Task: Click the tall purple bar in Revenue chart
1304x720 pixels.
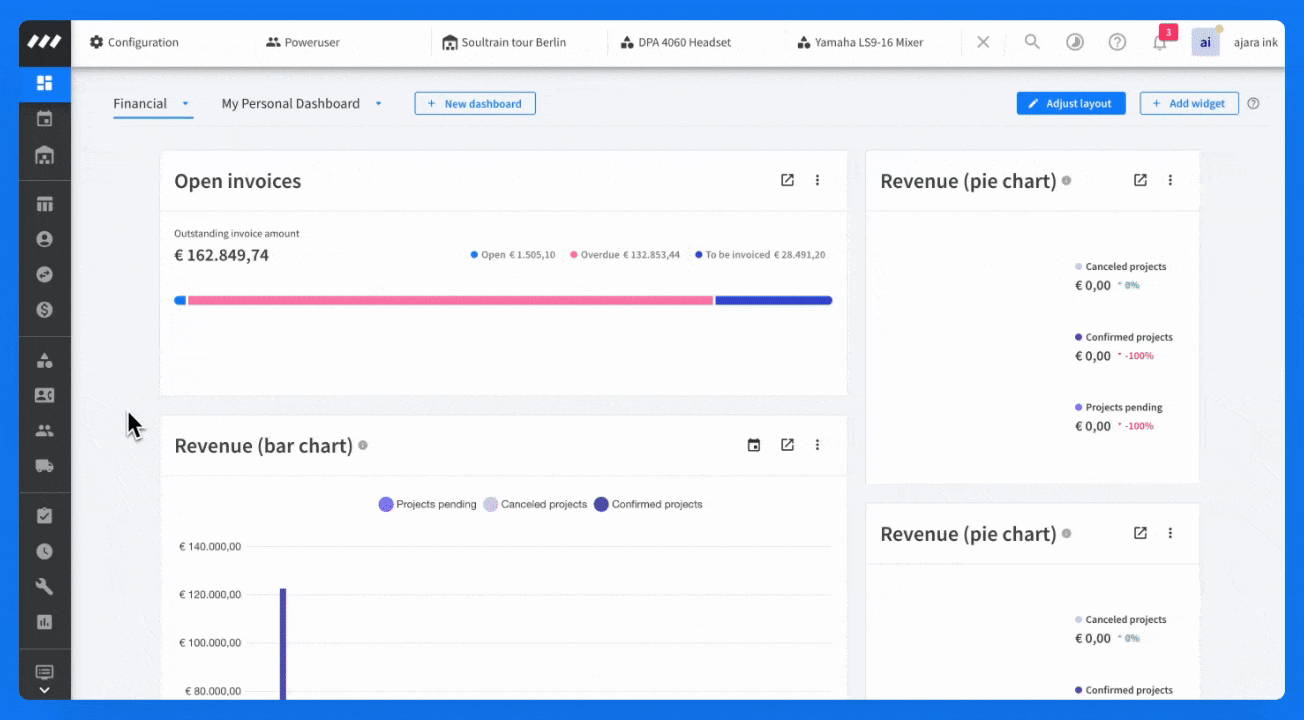Action: tap(283, 643)
